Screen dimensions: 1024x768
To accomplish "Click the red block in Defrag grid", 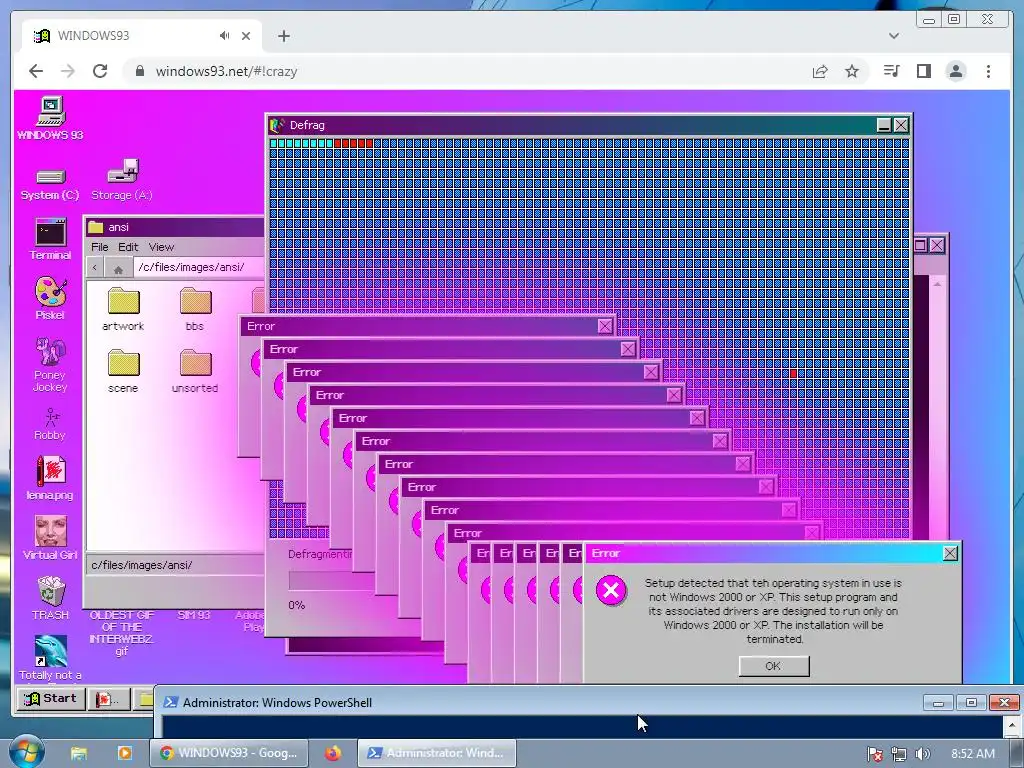I will [793, 374].
